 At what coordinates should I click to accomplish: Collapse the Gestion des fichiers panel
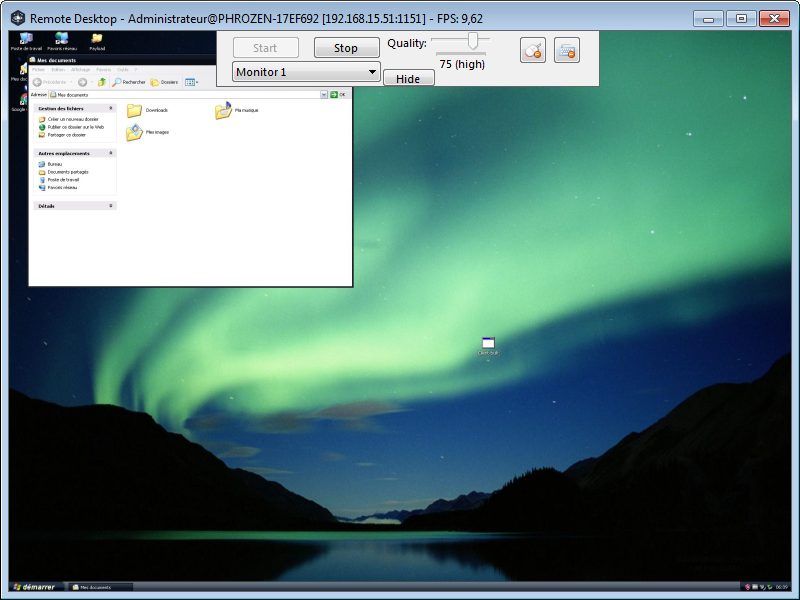point(111,108)
